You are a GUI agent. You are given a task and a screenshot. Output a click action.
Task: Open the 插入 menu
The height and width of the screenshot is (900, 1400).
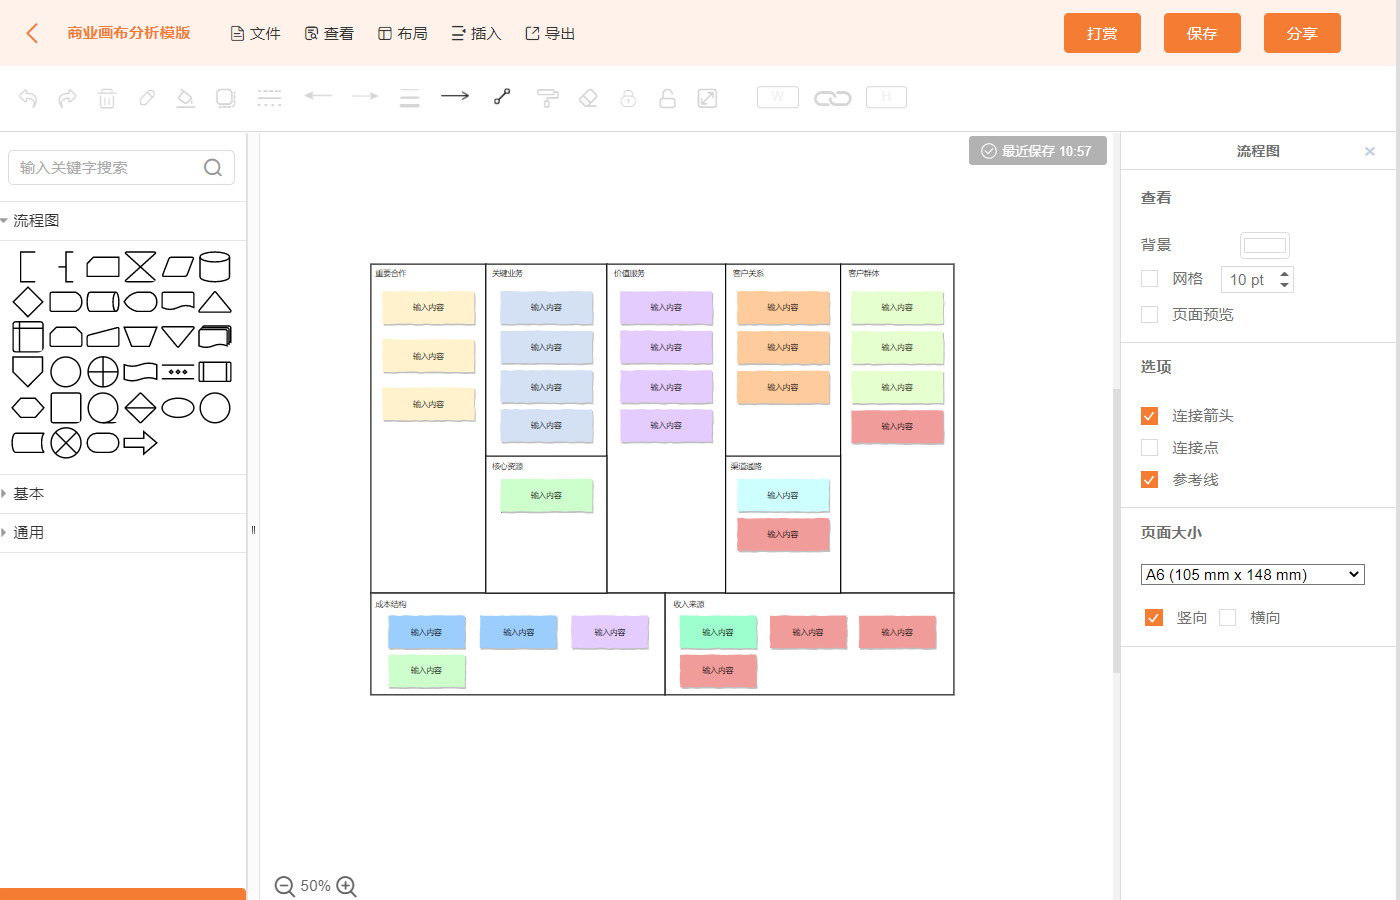[x=476, y=34]
